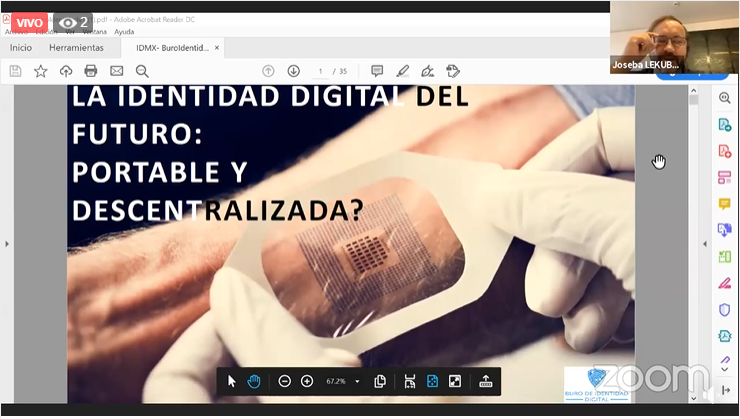Open Protect shield tool in sidebar
Viewport: 740px width, 419px height.
tap(724, 310)
